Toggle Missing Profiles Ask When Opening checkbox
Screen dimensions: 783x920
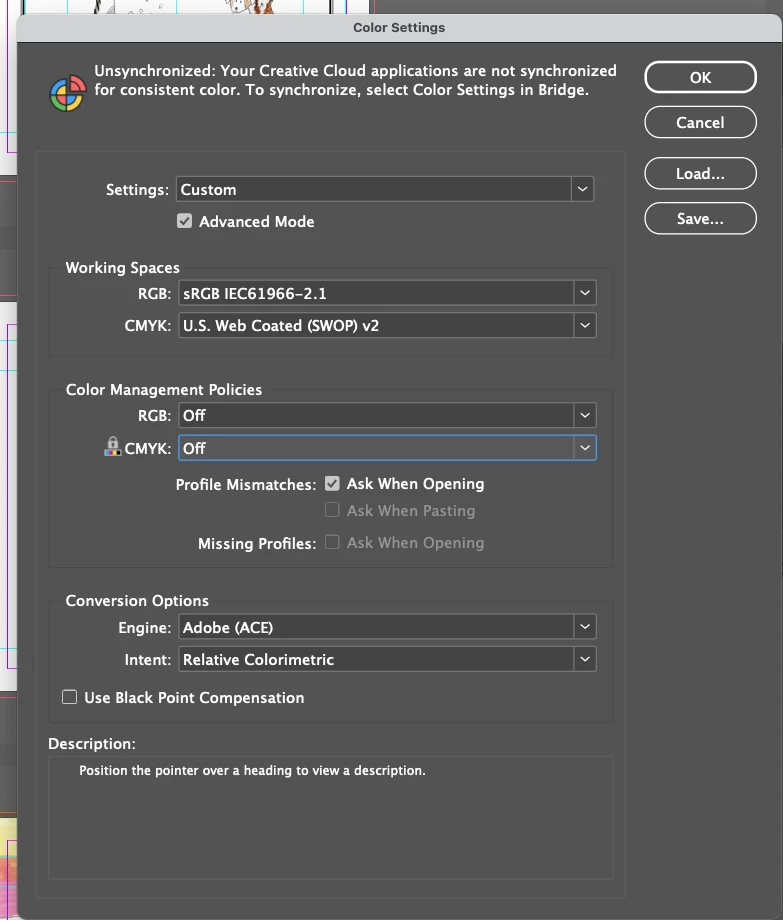click(x=333, y=542)
